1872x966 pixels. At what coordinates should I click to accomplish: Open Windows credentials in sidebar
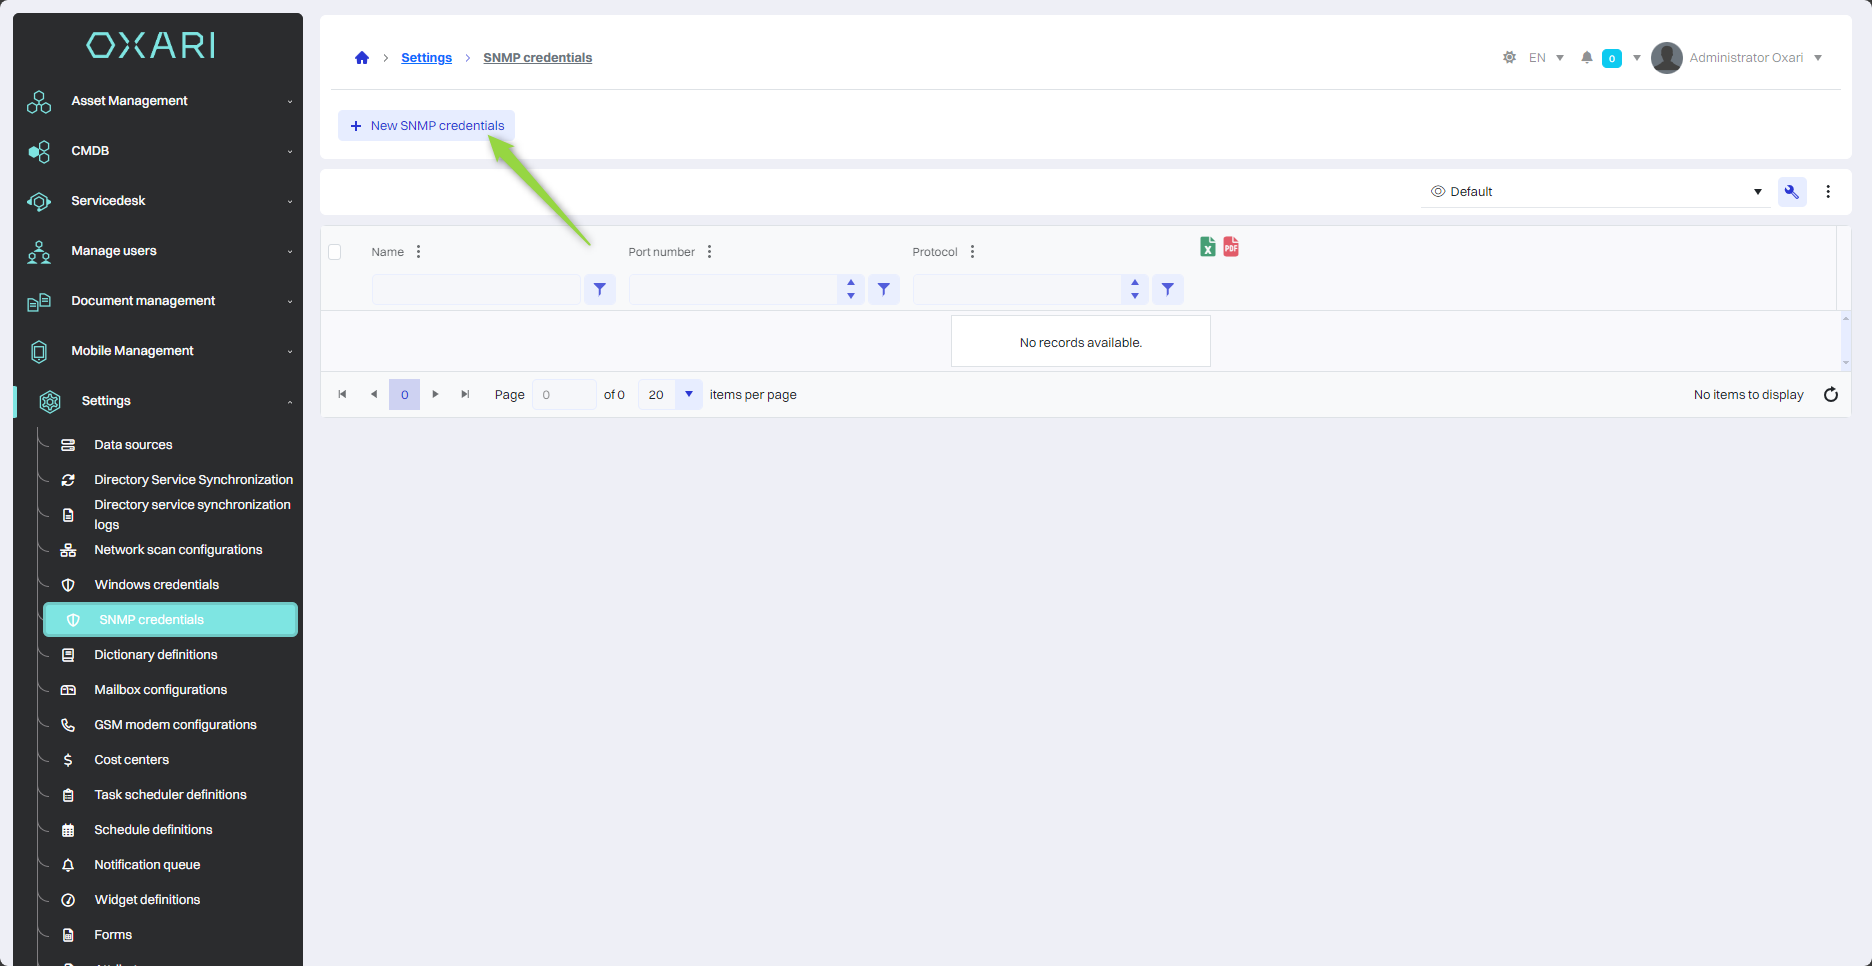(156, 585)
